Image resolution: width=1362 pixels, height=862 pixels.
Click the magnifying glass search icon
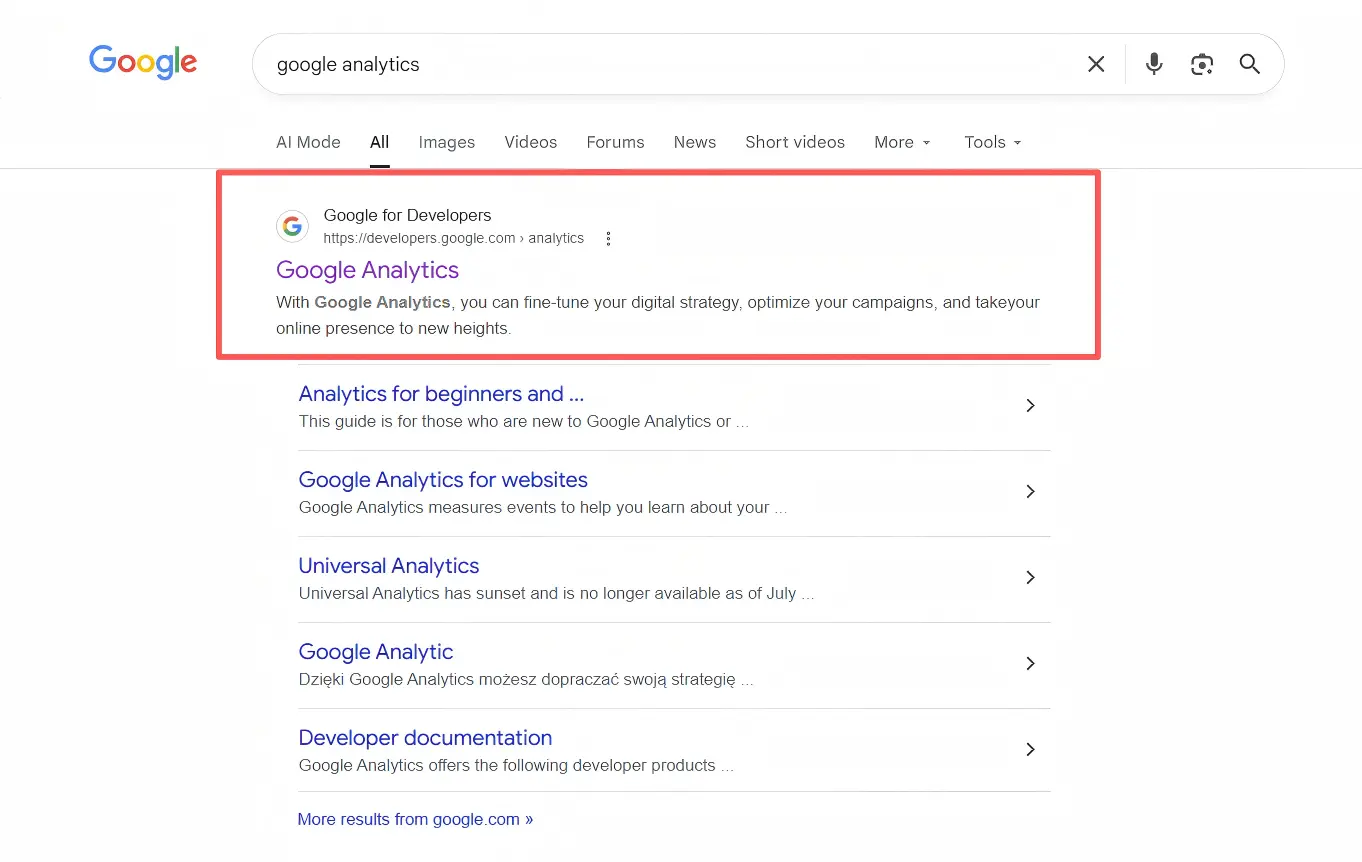[x=1249, y=64]
